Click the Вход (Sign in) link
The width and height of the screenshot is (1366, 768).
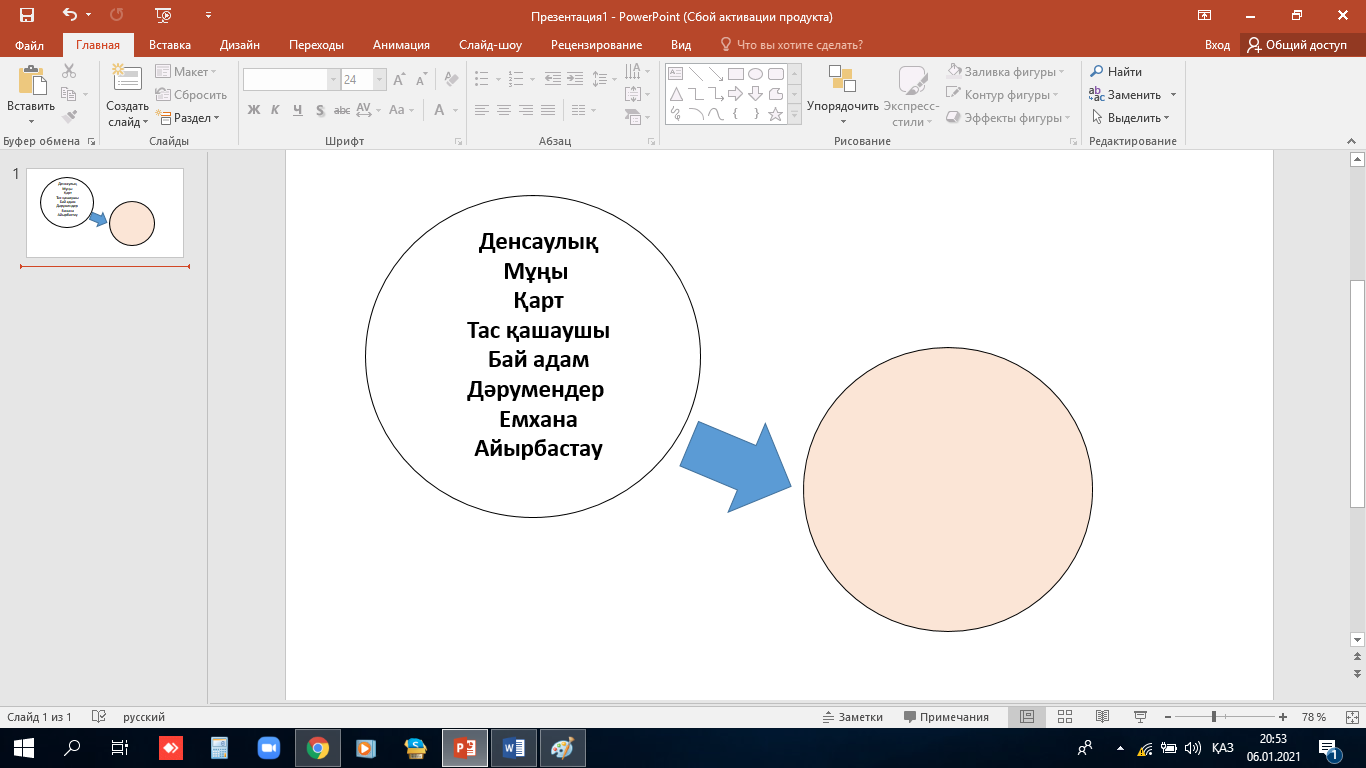point(1217,45)
